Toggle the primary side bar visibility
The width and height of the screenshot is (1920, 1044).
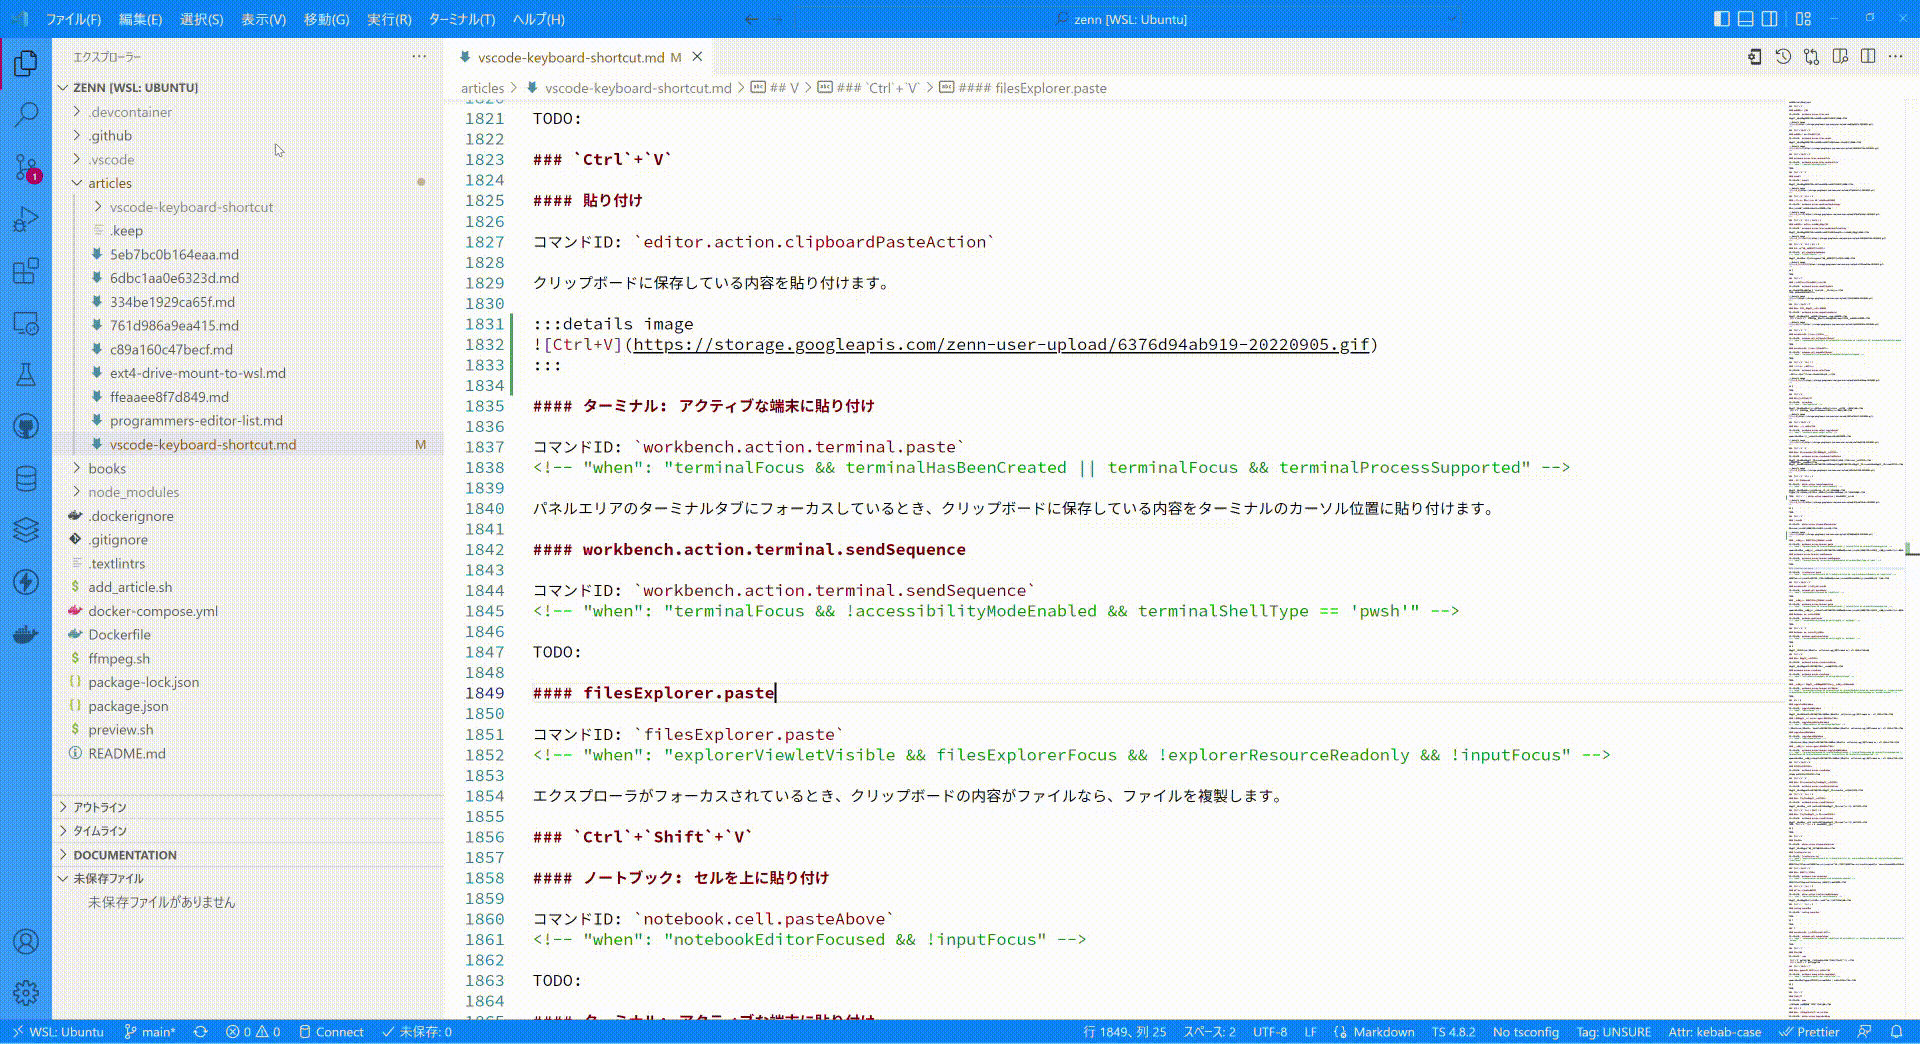[1721, 19]
